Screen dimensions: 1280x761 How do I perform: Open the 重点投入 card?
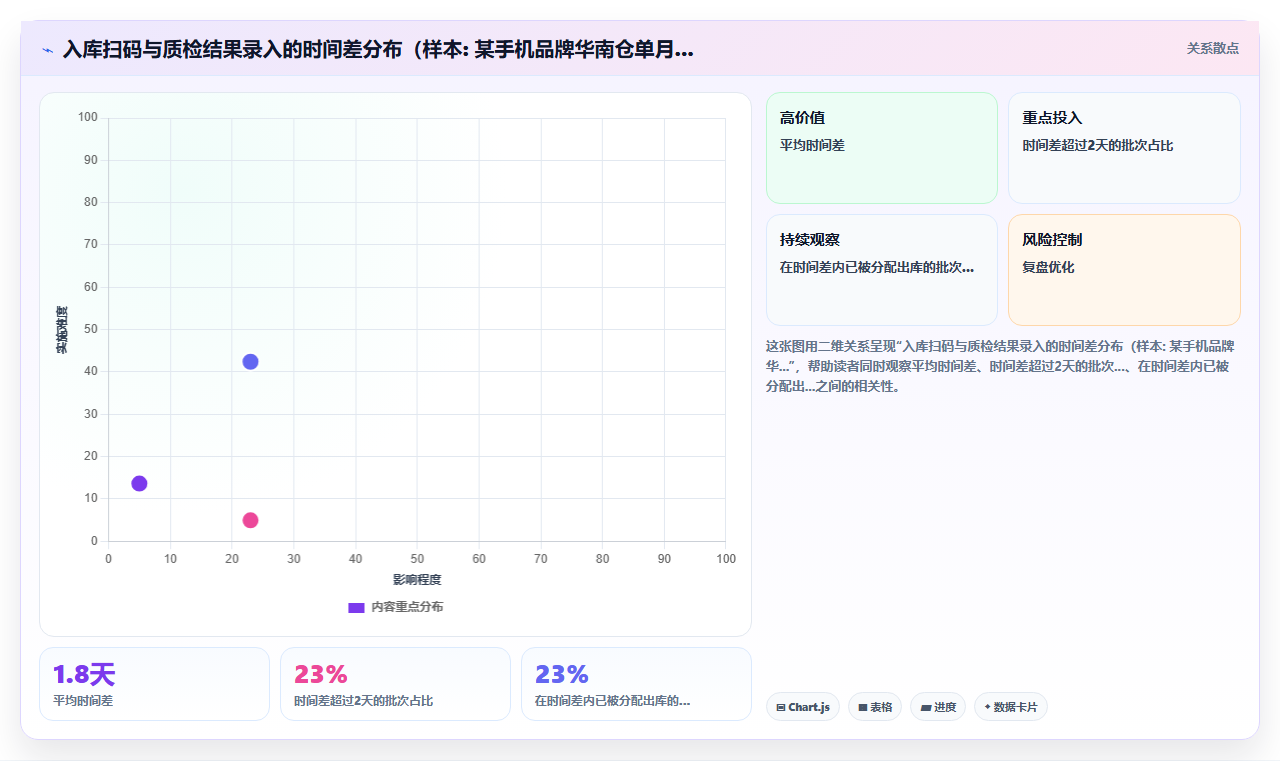(1124, 148)
